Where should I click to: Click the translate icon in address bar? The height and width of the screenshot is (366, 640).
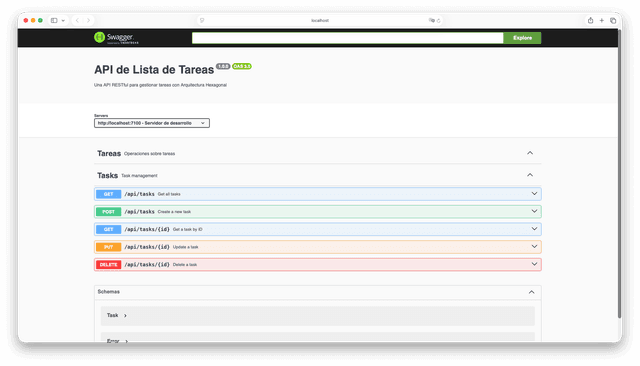tap(431, 20)
